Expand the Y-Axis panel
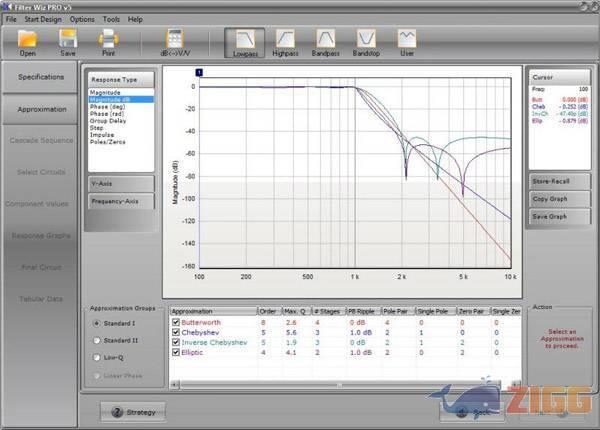 tap(120, 184)
